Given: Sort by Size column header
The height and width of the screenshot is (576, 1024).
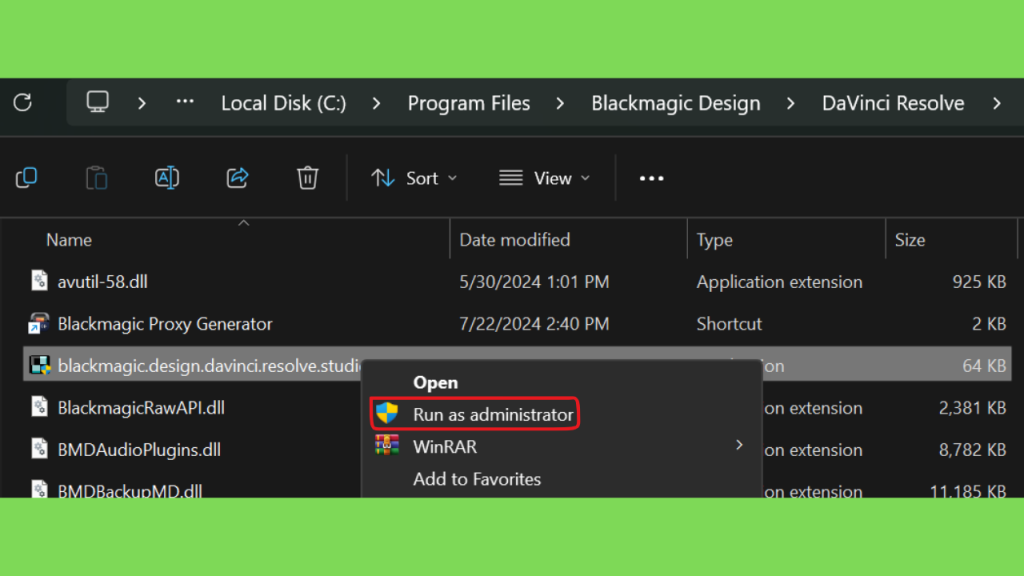Looking at the screenshot, I should click(910, 240).
